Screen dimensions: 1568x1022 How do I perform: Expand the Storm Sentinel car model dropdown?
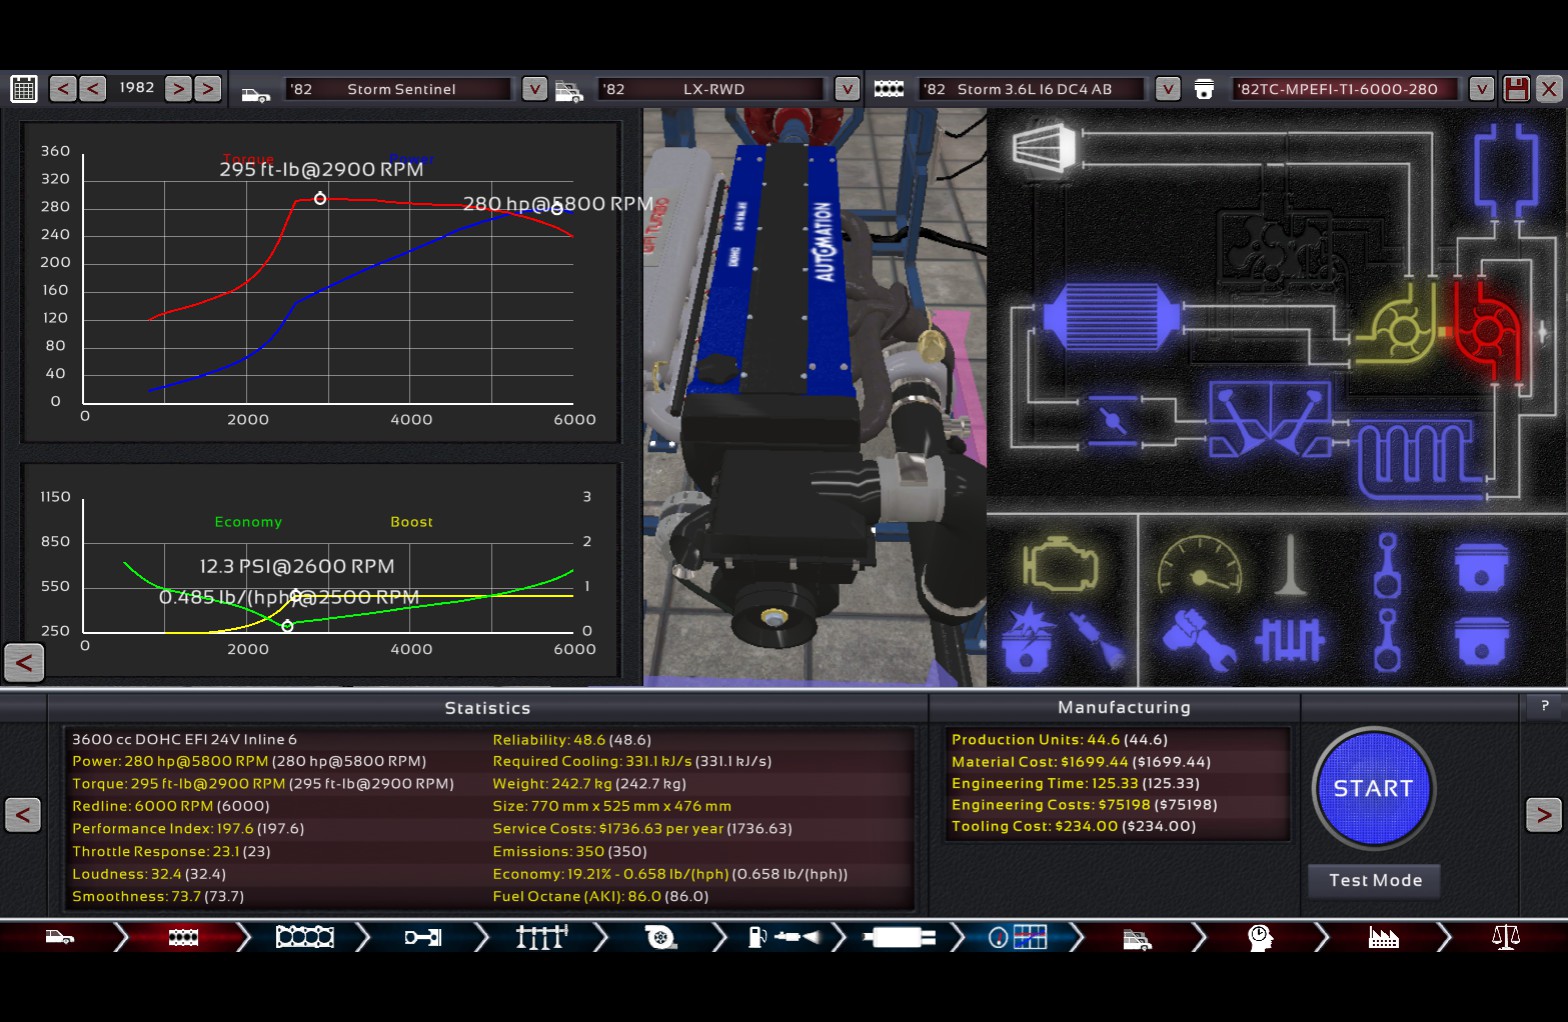click(535, 89)
